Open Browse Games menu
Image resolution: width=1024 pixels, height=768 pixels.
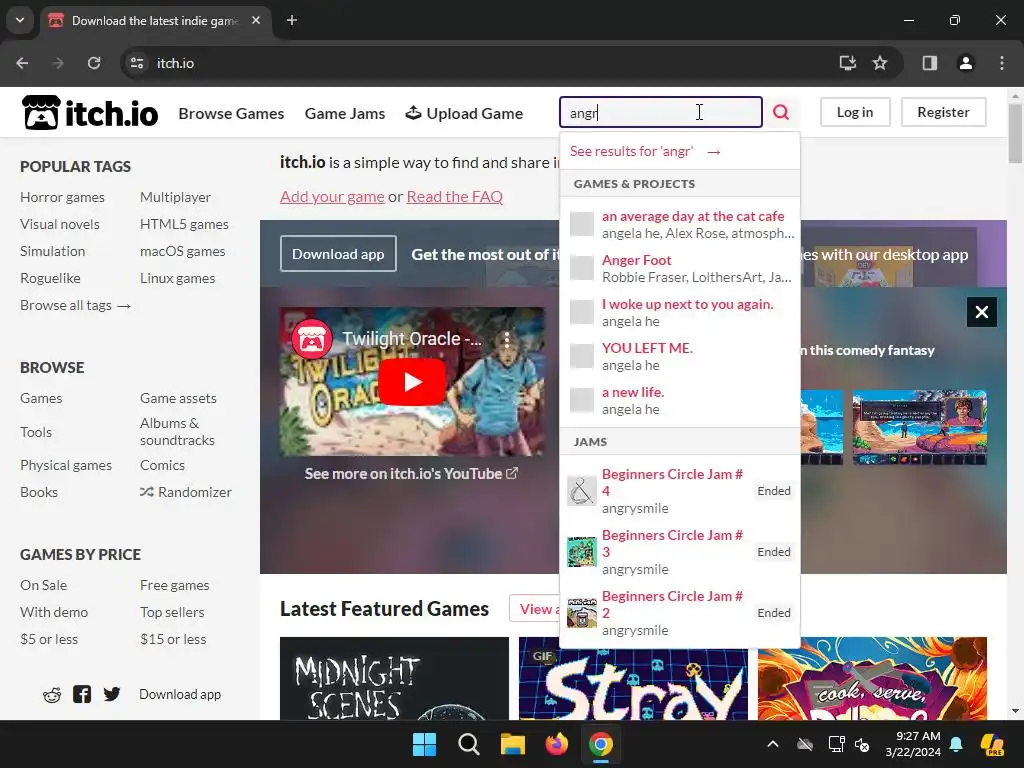[231, 114]
